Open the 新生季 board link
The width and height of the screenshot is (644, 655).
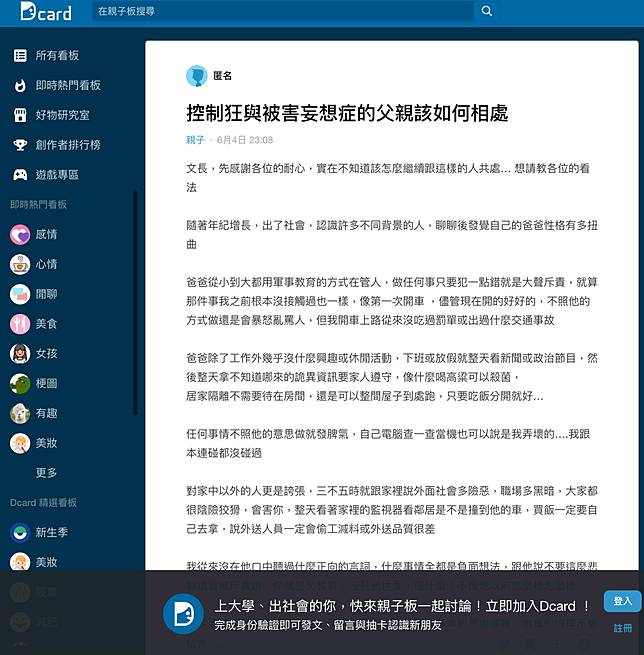point(52,533)
